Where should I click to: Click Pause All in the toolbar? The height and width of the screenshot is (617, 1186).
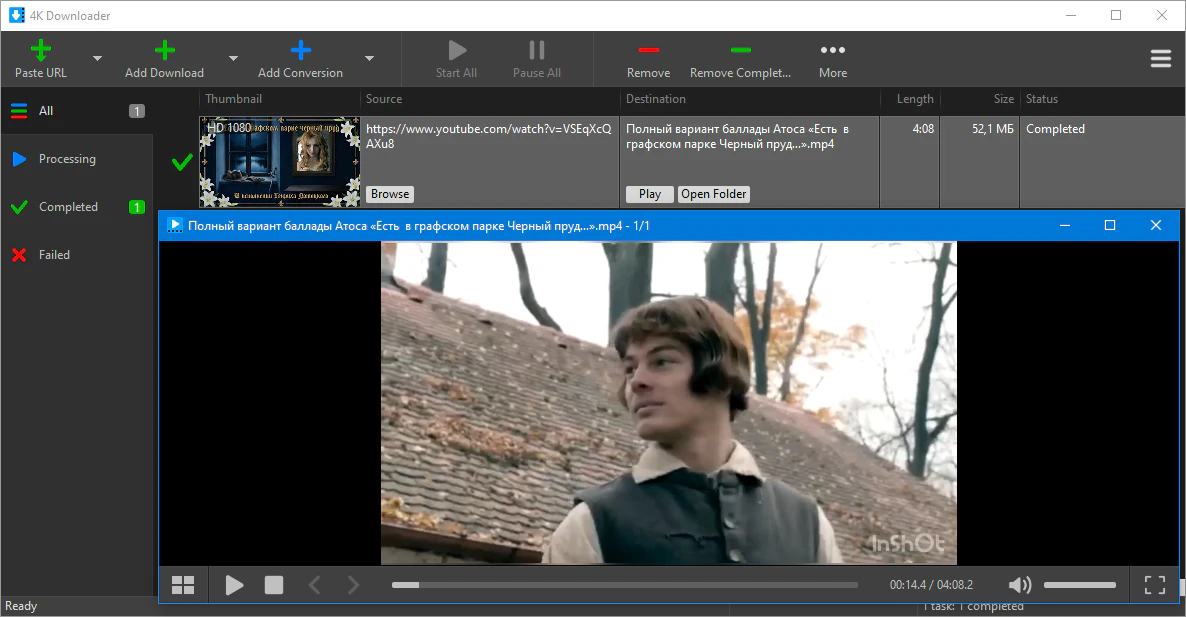(536, 60)
